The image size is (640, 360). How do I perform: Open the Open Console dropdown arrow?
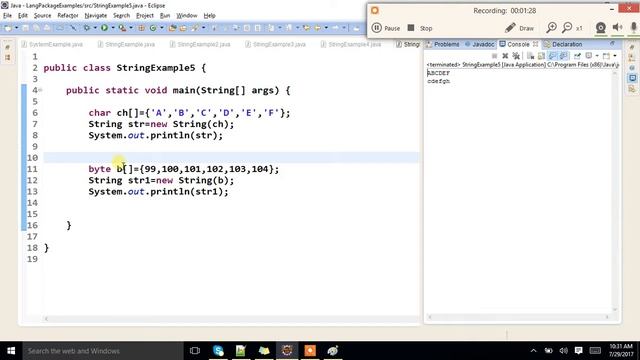tap(615, 56)
